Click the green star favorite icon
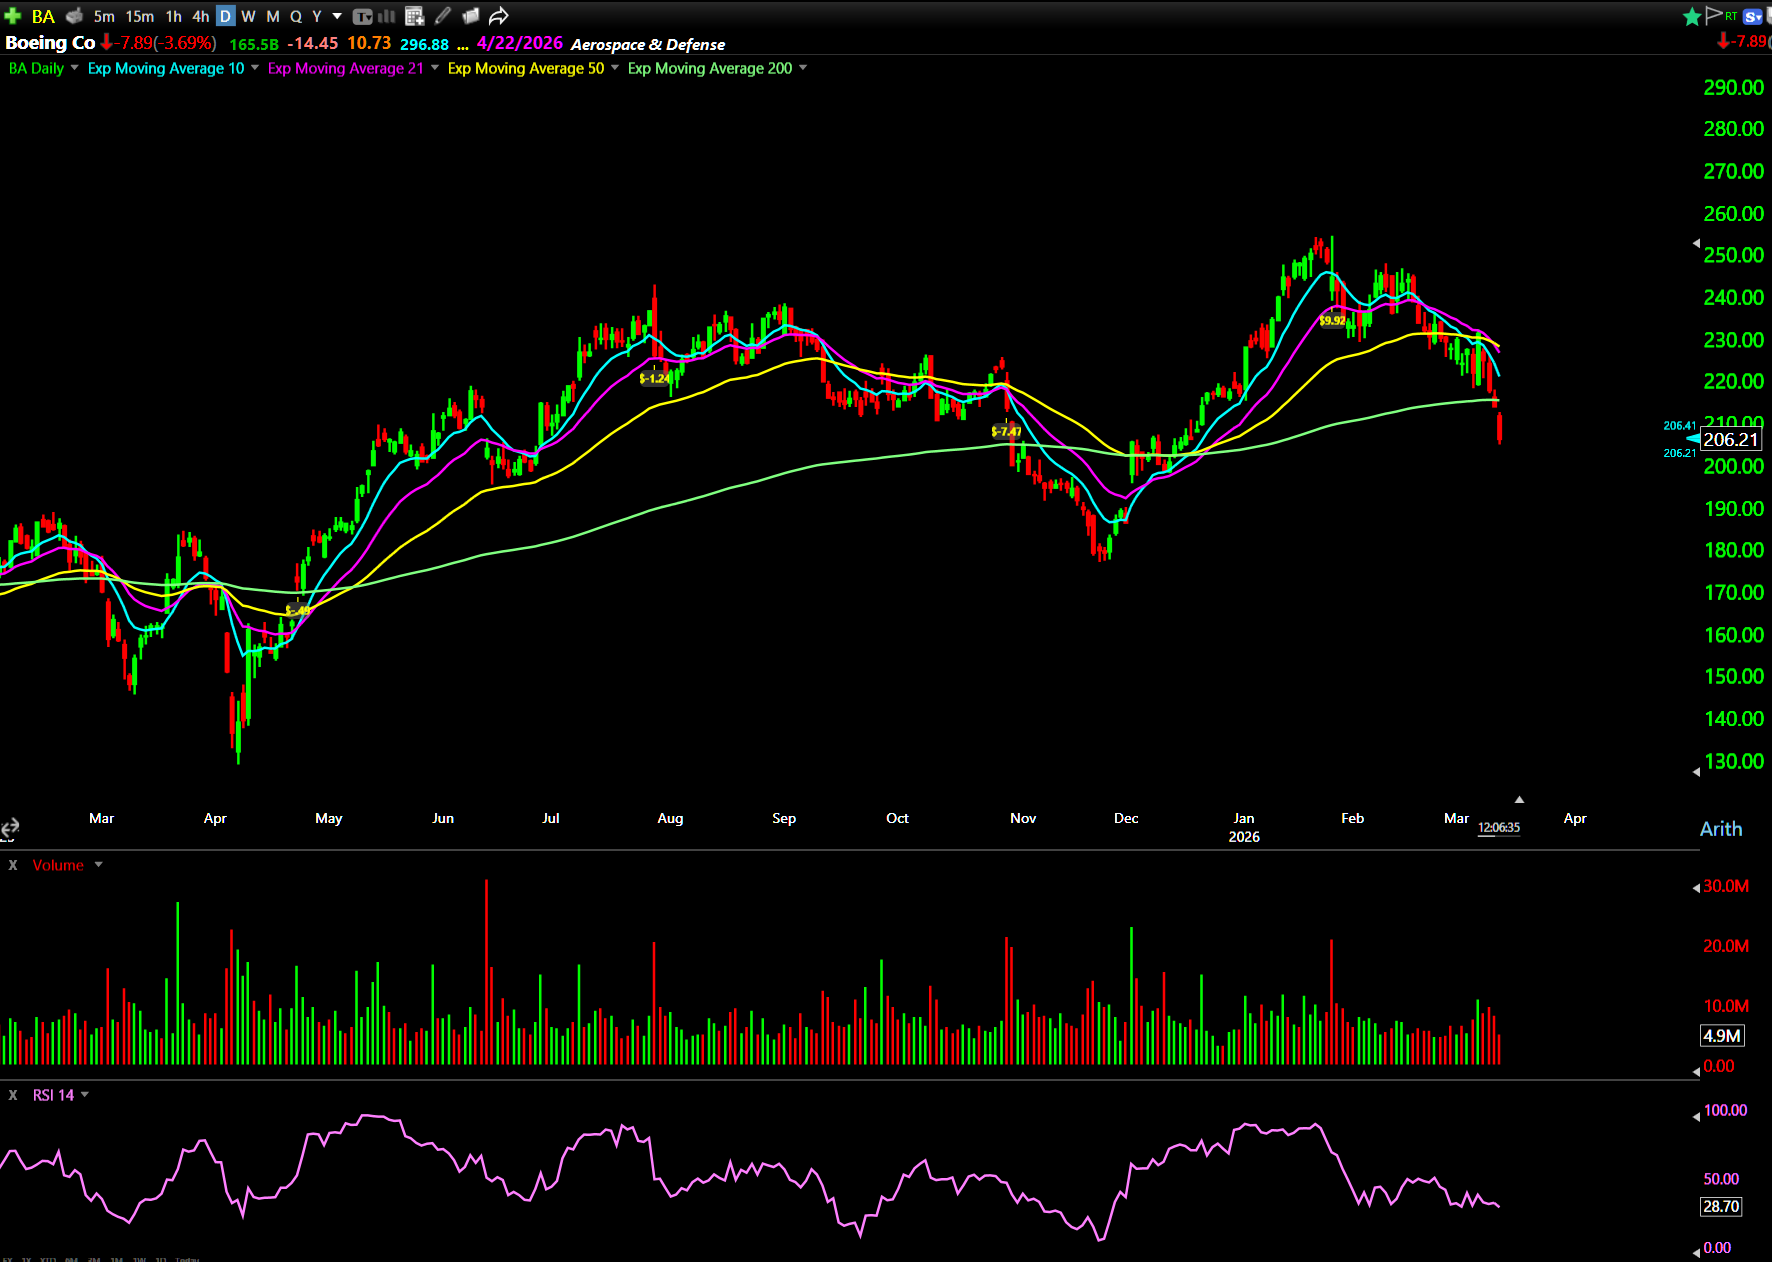1772x1262 pixels. click(x=1692, y=16)
